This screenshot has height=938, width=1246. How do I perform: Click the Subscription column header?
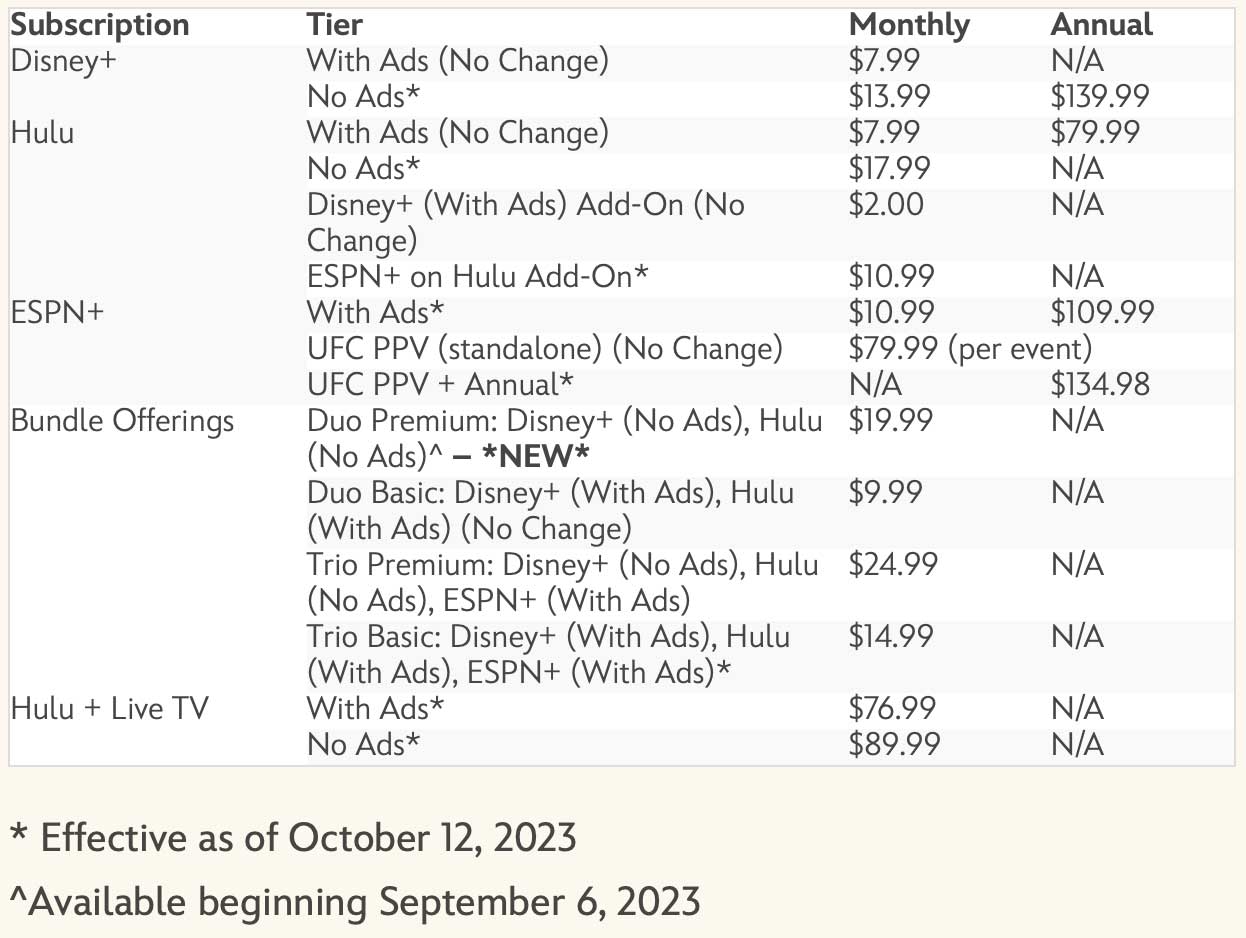[100, 25]
